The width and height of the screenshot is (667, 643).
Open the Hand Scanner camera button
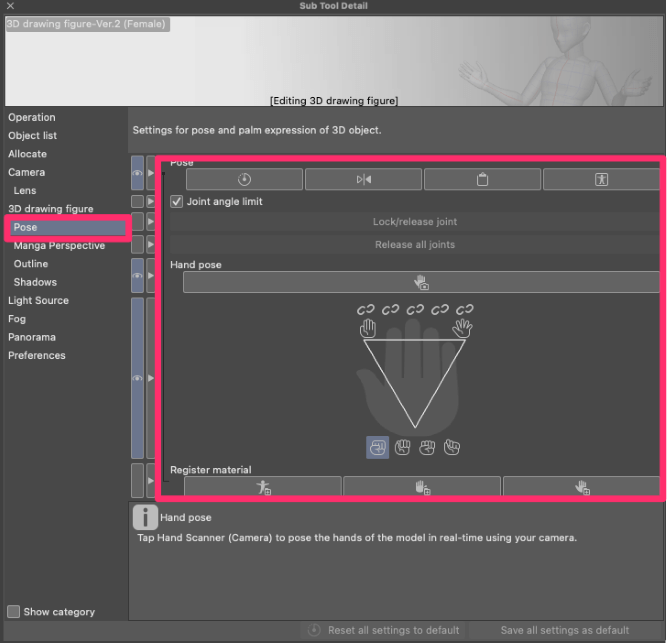click(421, 282)
